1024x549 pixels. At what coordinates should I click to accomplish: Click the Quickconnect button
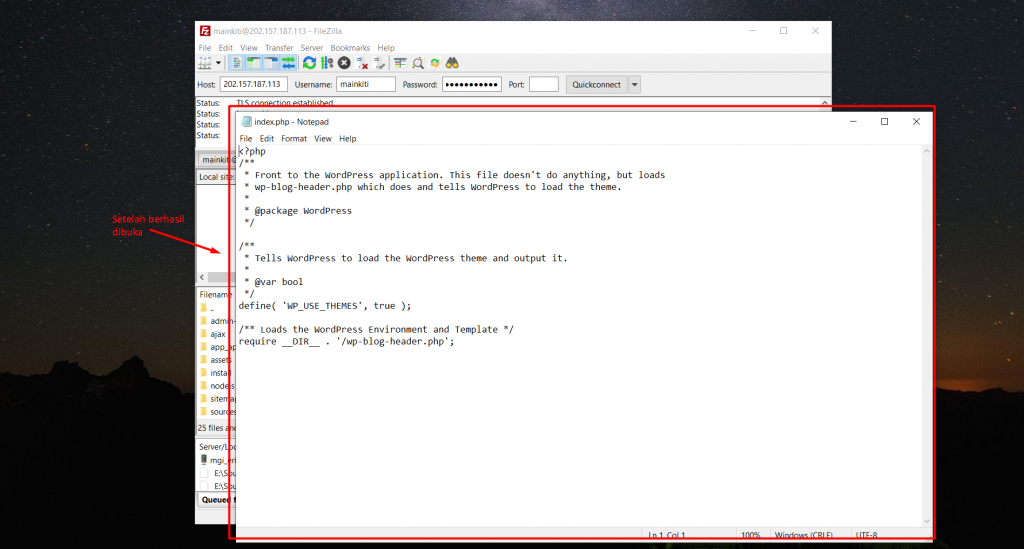click(x=596, y=84)
